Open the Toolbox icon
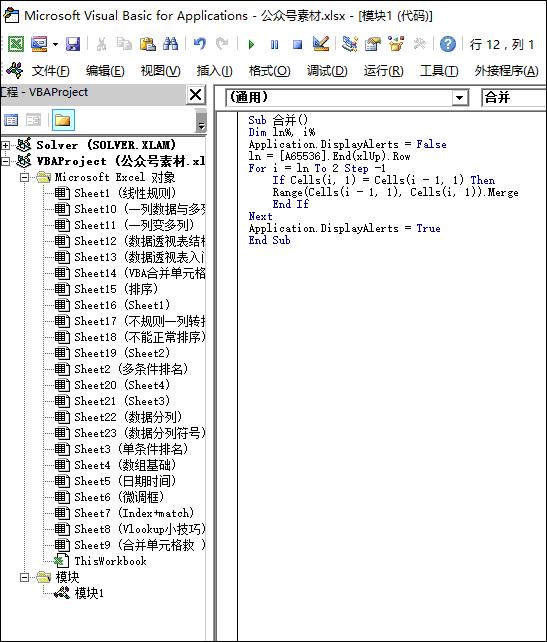547x642 pixels. [x=419, y=43]
